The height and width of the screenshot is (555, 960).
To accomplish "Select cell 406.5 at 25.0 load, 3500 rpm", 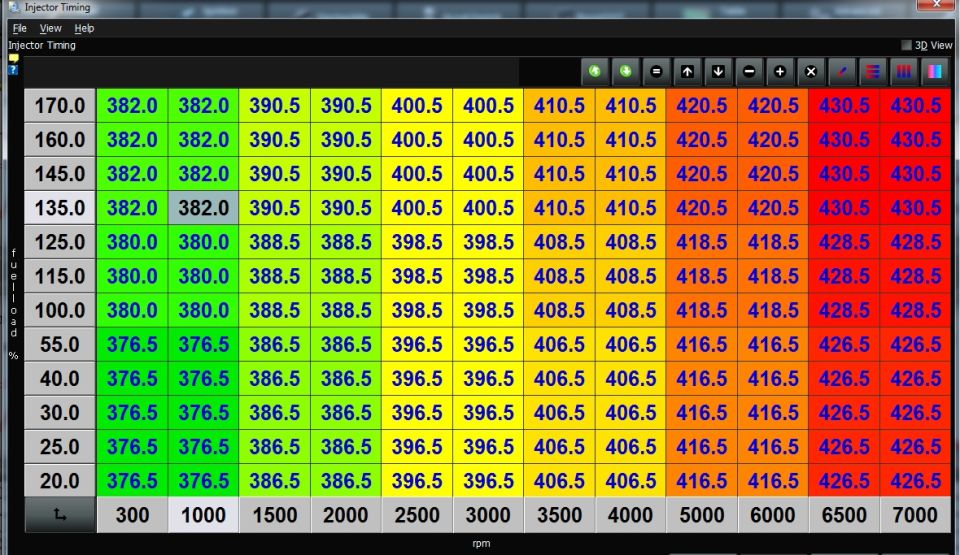I will pyautogui.click(x=559, y=447).
